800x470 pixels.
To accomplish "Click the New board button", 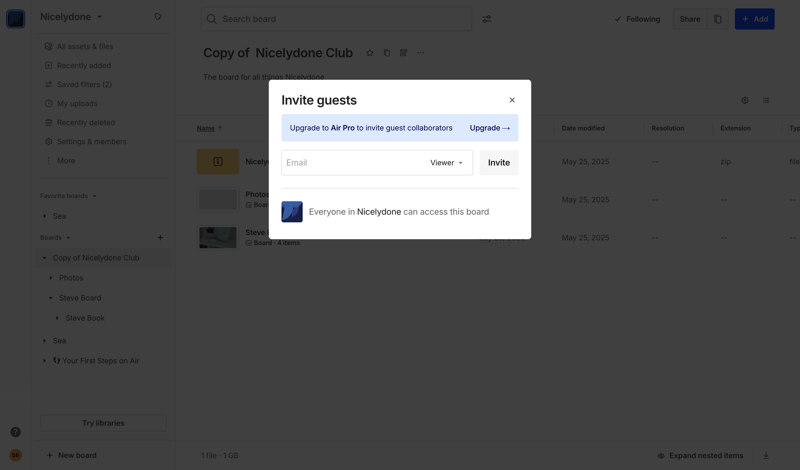I will coord(71,455).
